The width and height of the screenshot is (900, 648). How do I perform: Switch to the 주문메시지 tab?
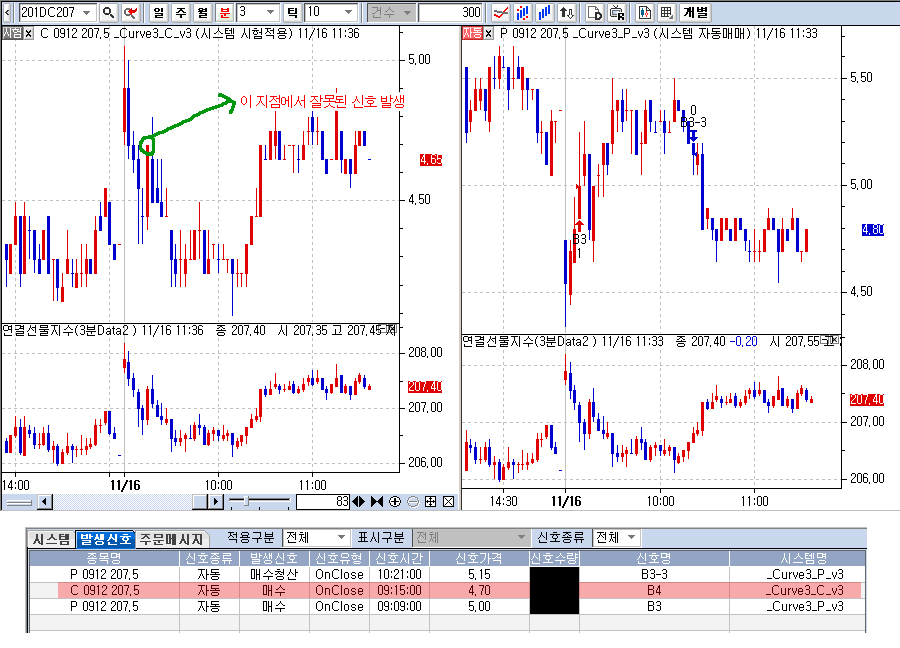(169, 539)
